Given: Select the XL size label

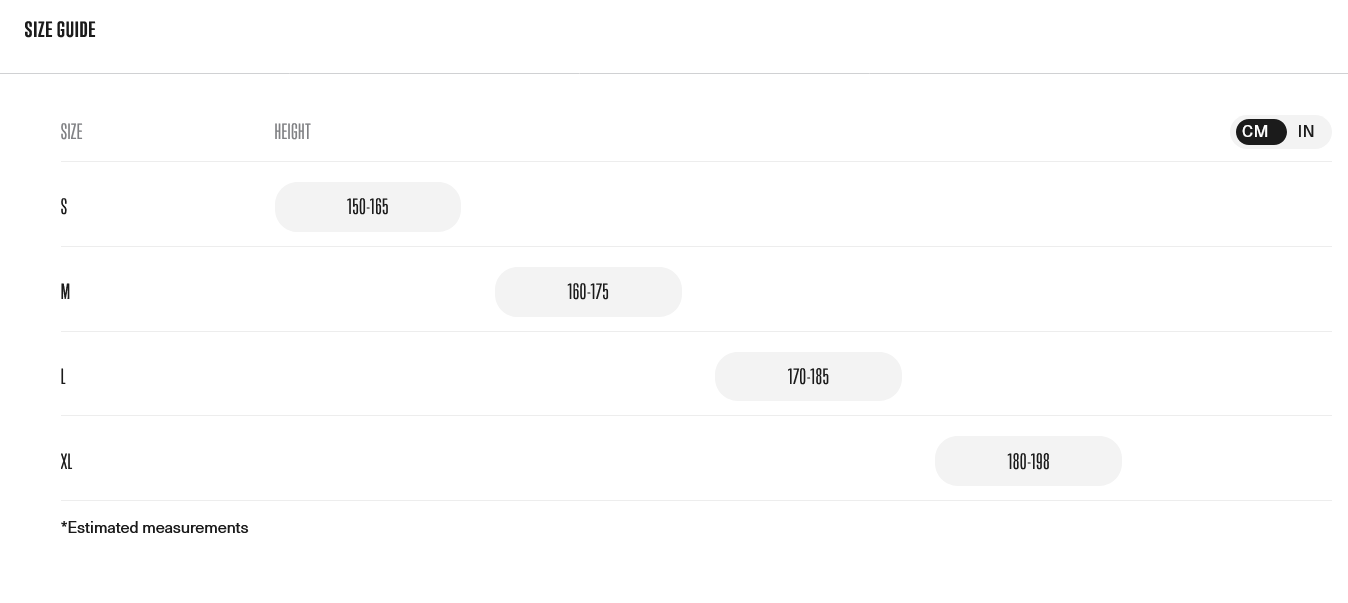Looking at the screenshot, I should (66, 462).
